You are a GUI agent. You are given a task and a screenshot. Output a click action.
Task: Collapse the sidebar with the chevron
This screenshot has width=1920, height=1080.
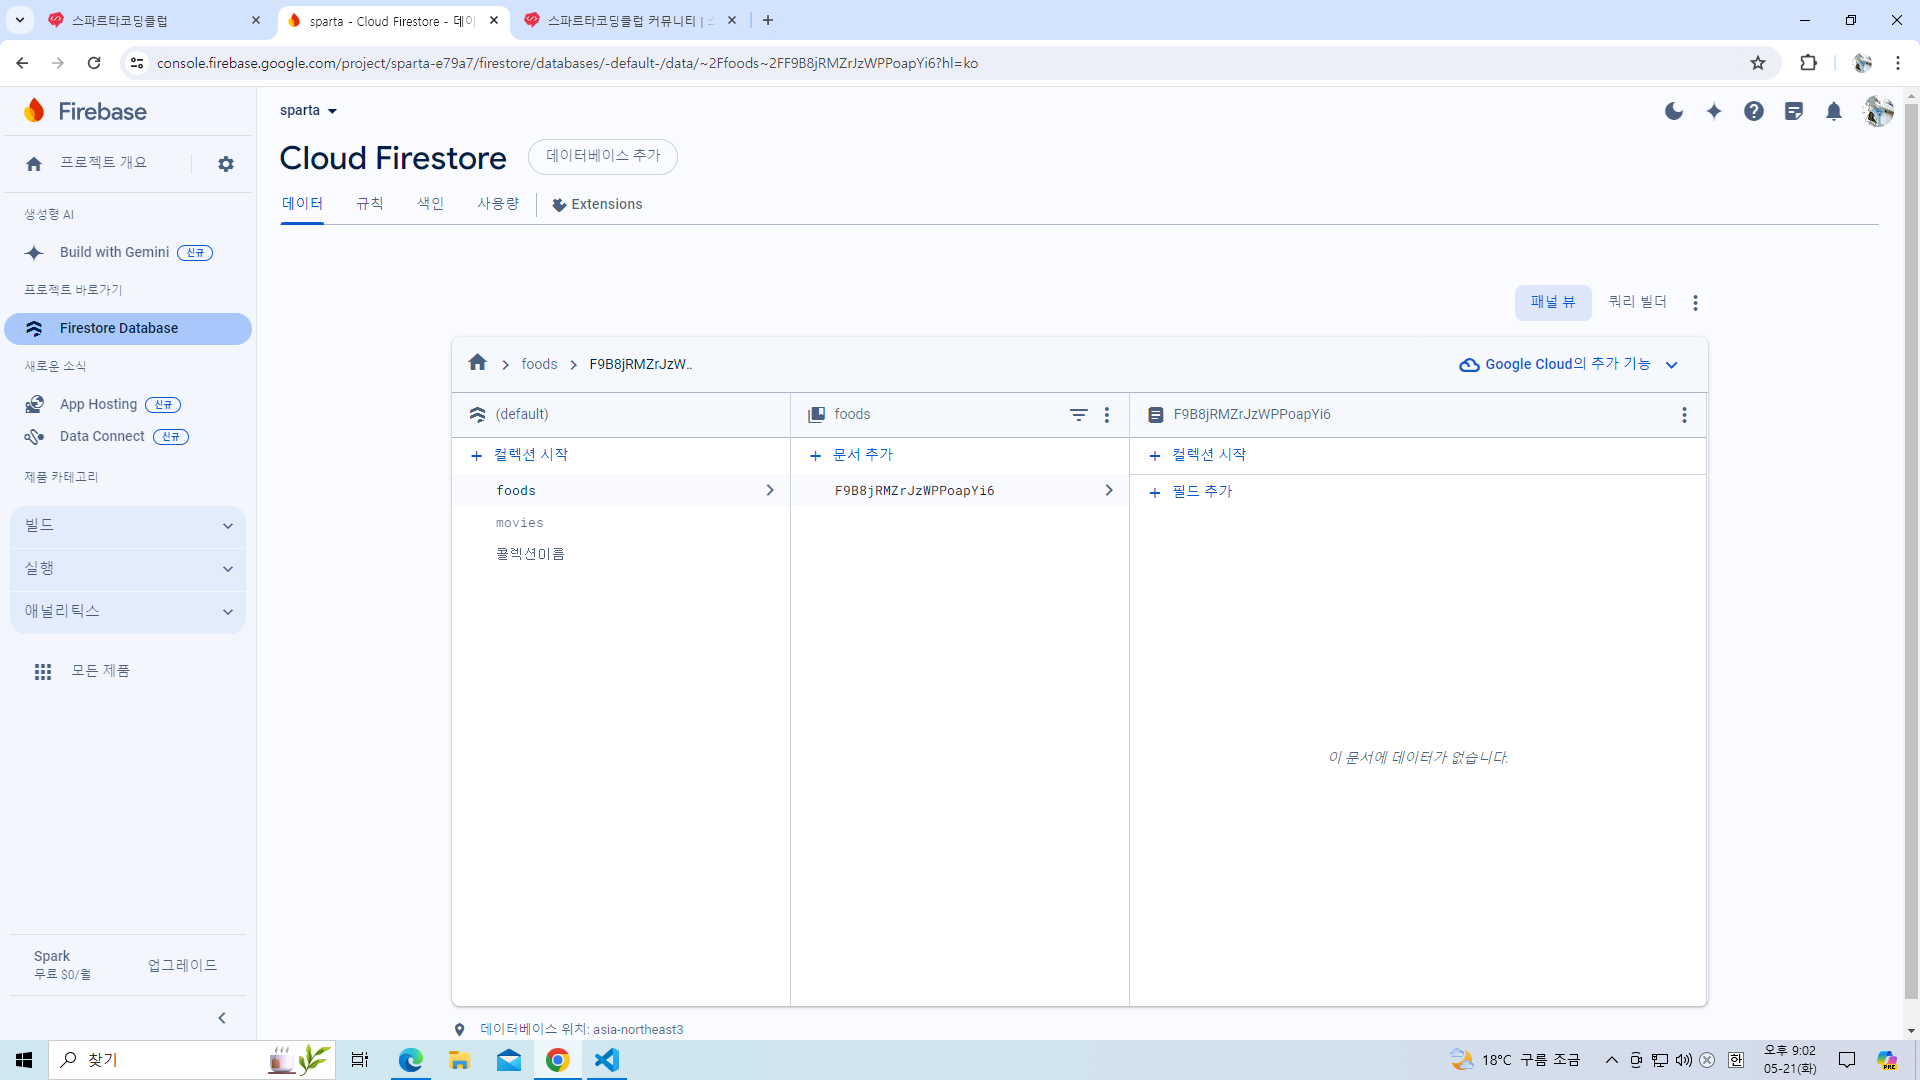coord(222,1018)
